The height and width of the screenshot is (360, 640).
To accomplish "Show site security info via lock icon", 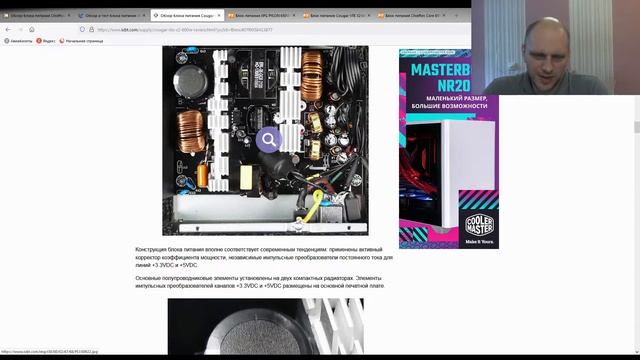I will coord(91,29).
